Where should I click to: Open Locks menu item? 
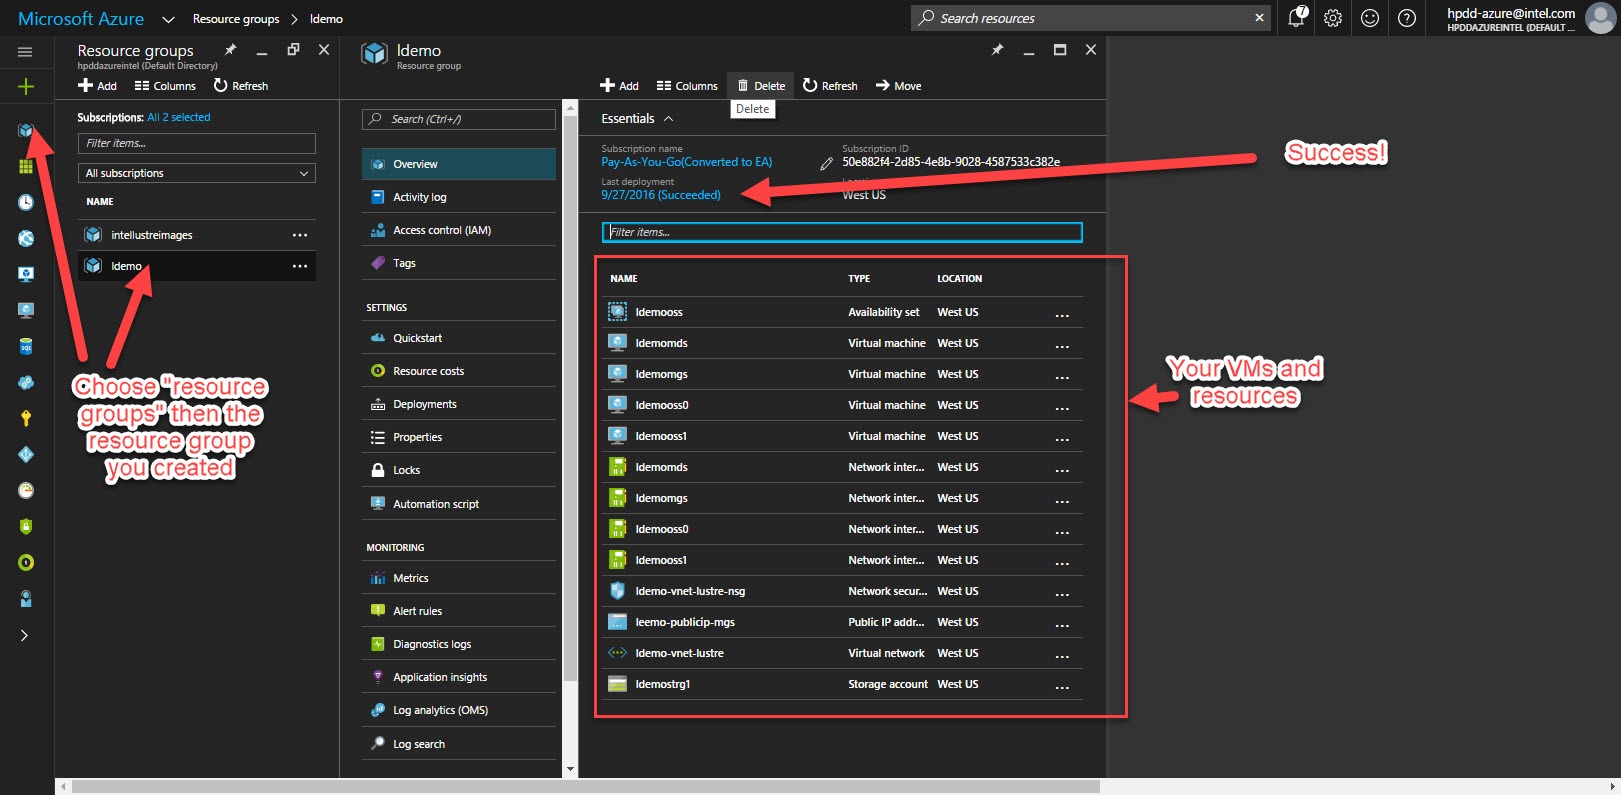click(459, 470)
